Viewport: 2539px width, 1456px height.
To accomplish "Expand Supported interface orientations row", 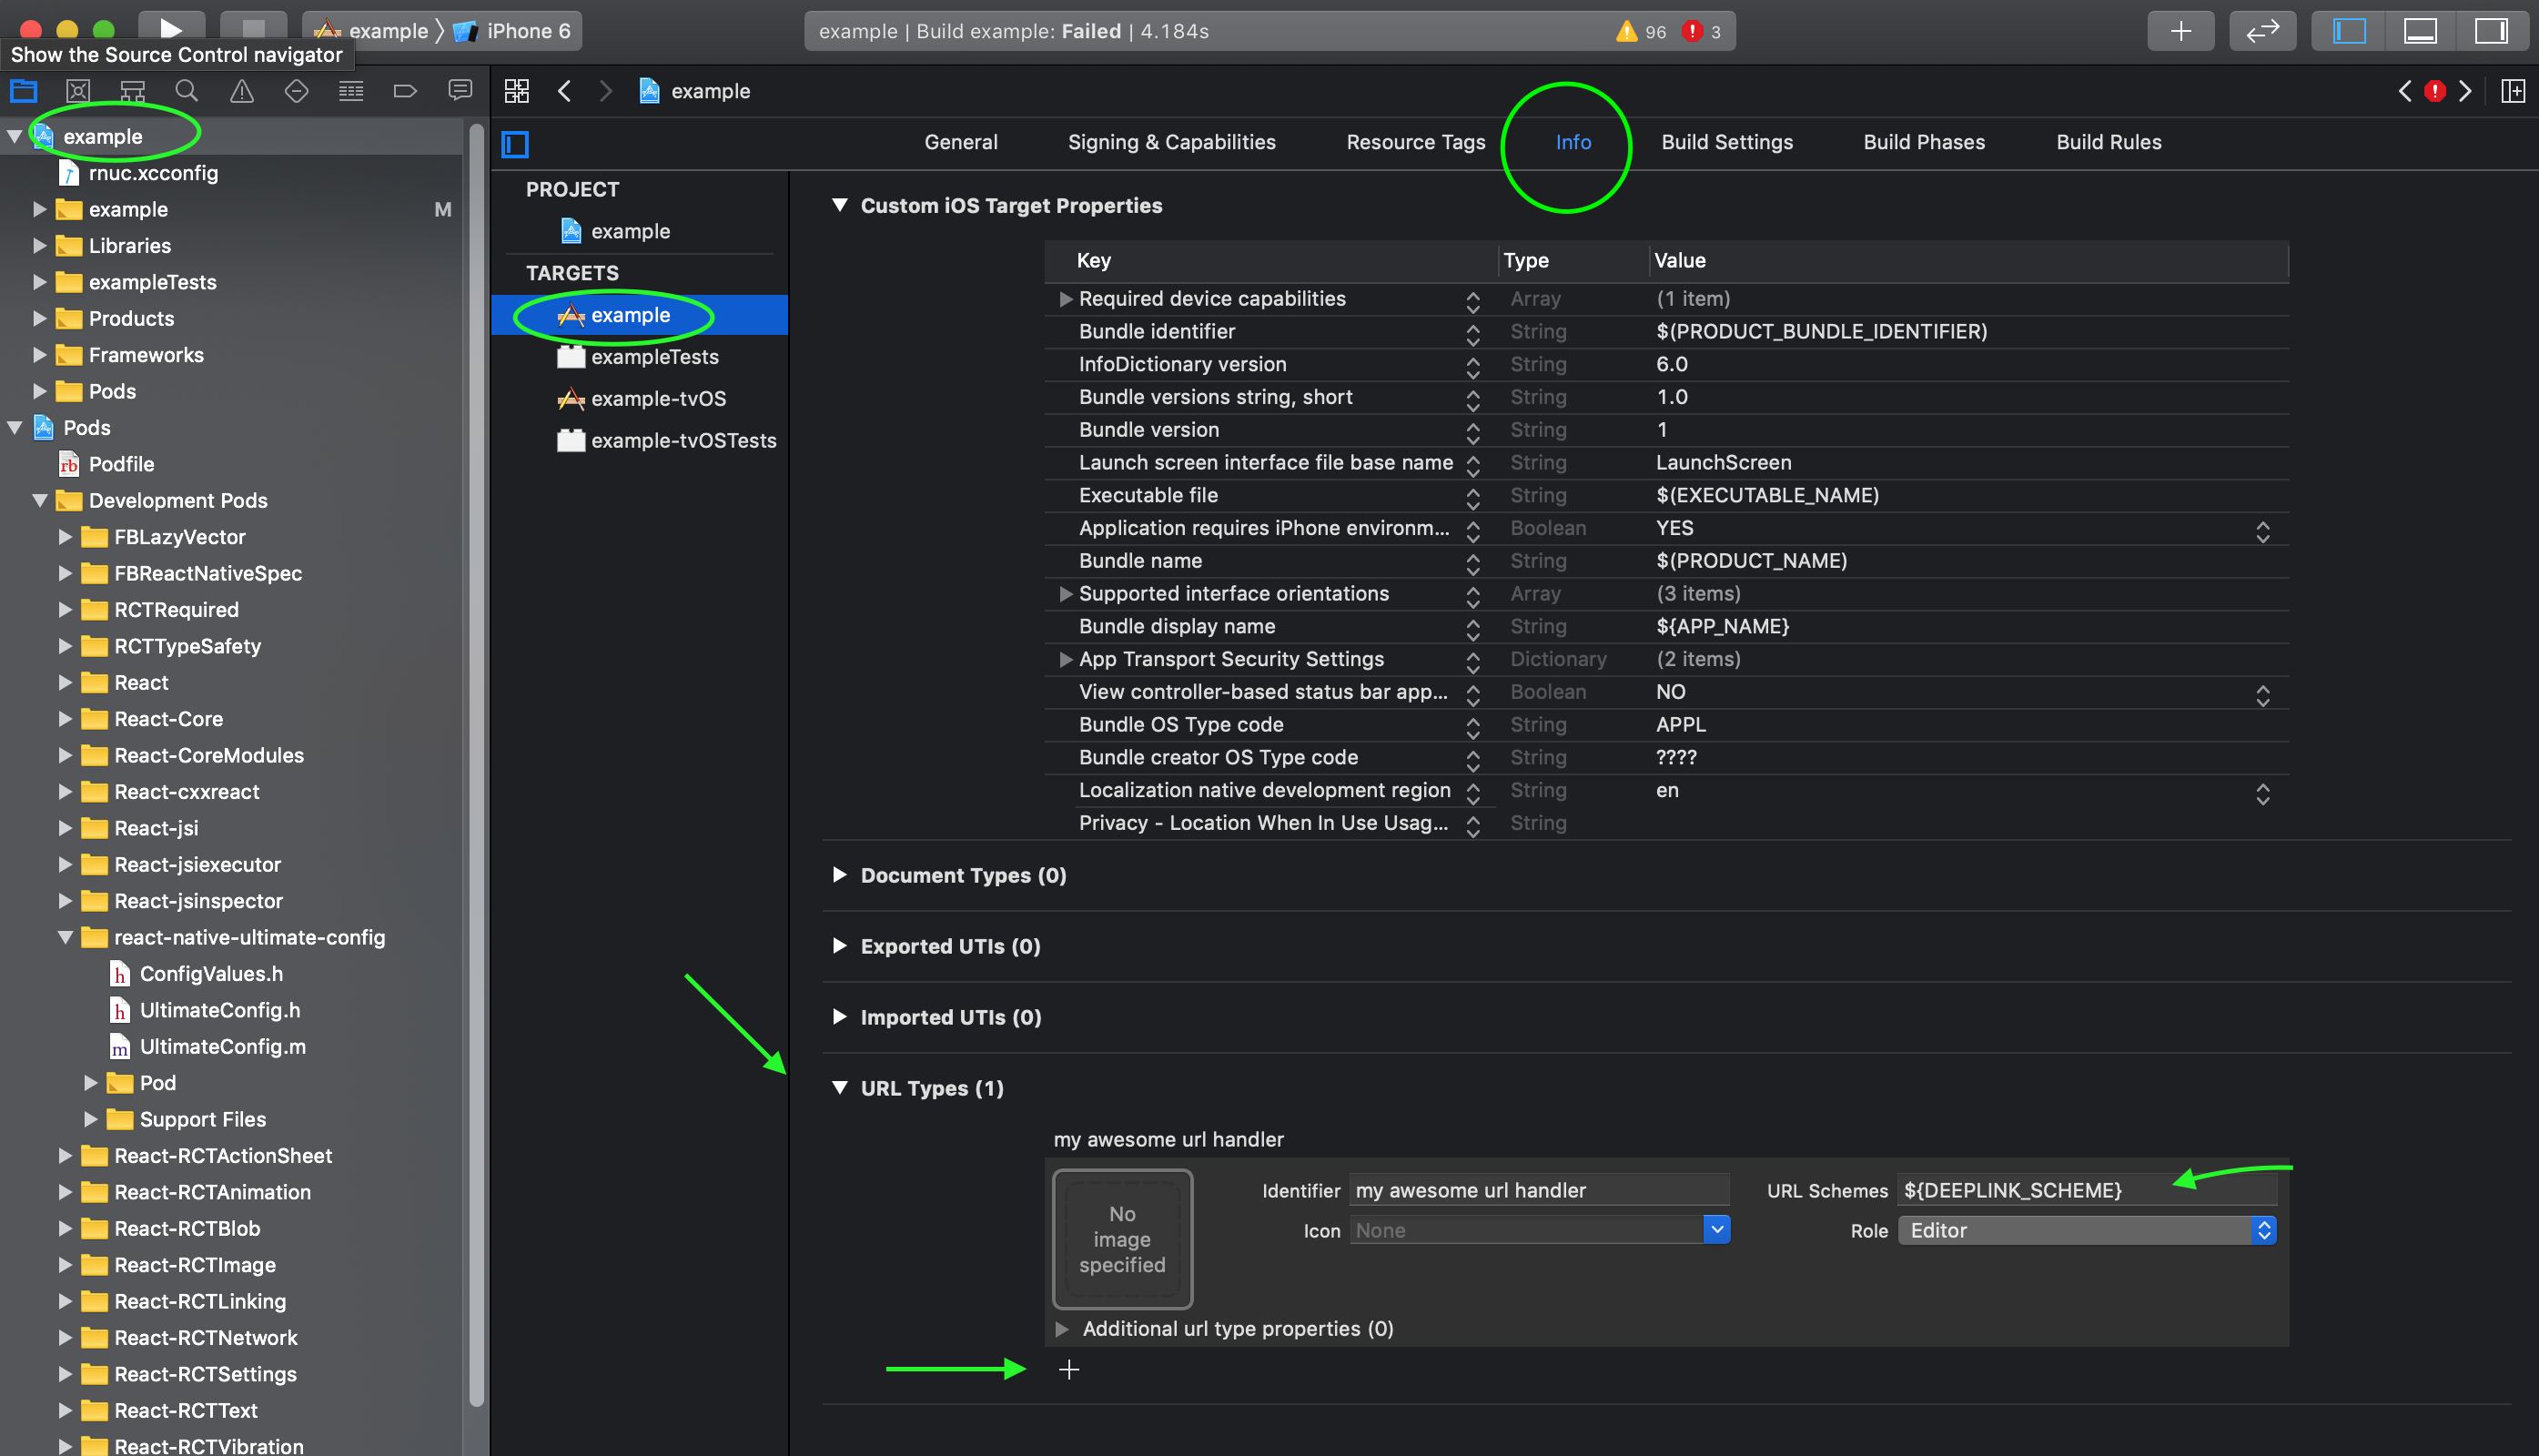I will coord(1066,594).
